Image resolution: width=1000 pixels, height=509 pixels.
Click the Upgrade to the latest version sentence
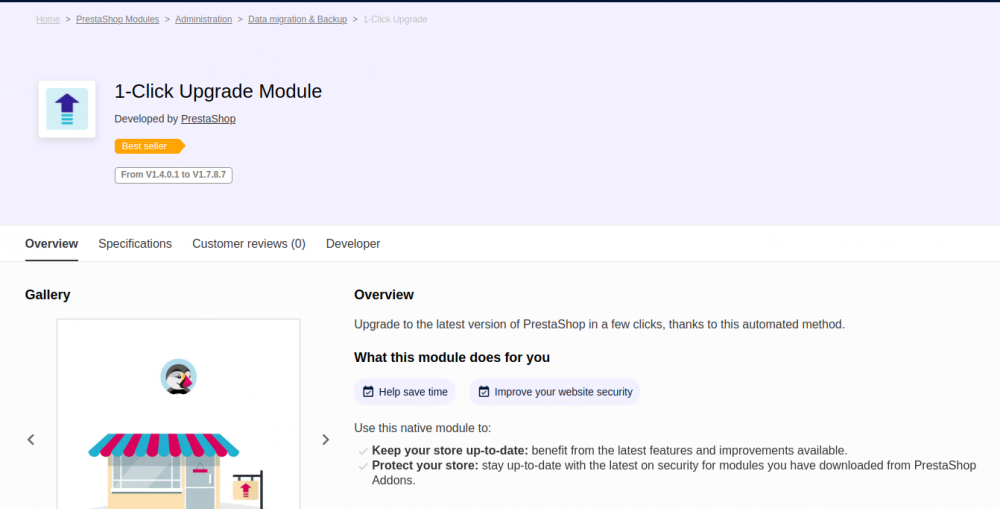pyautogui.click(x=599, y=324)
